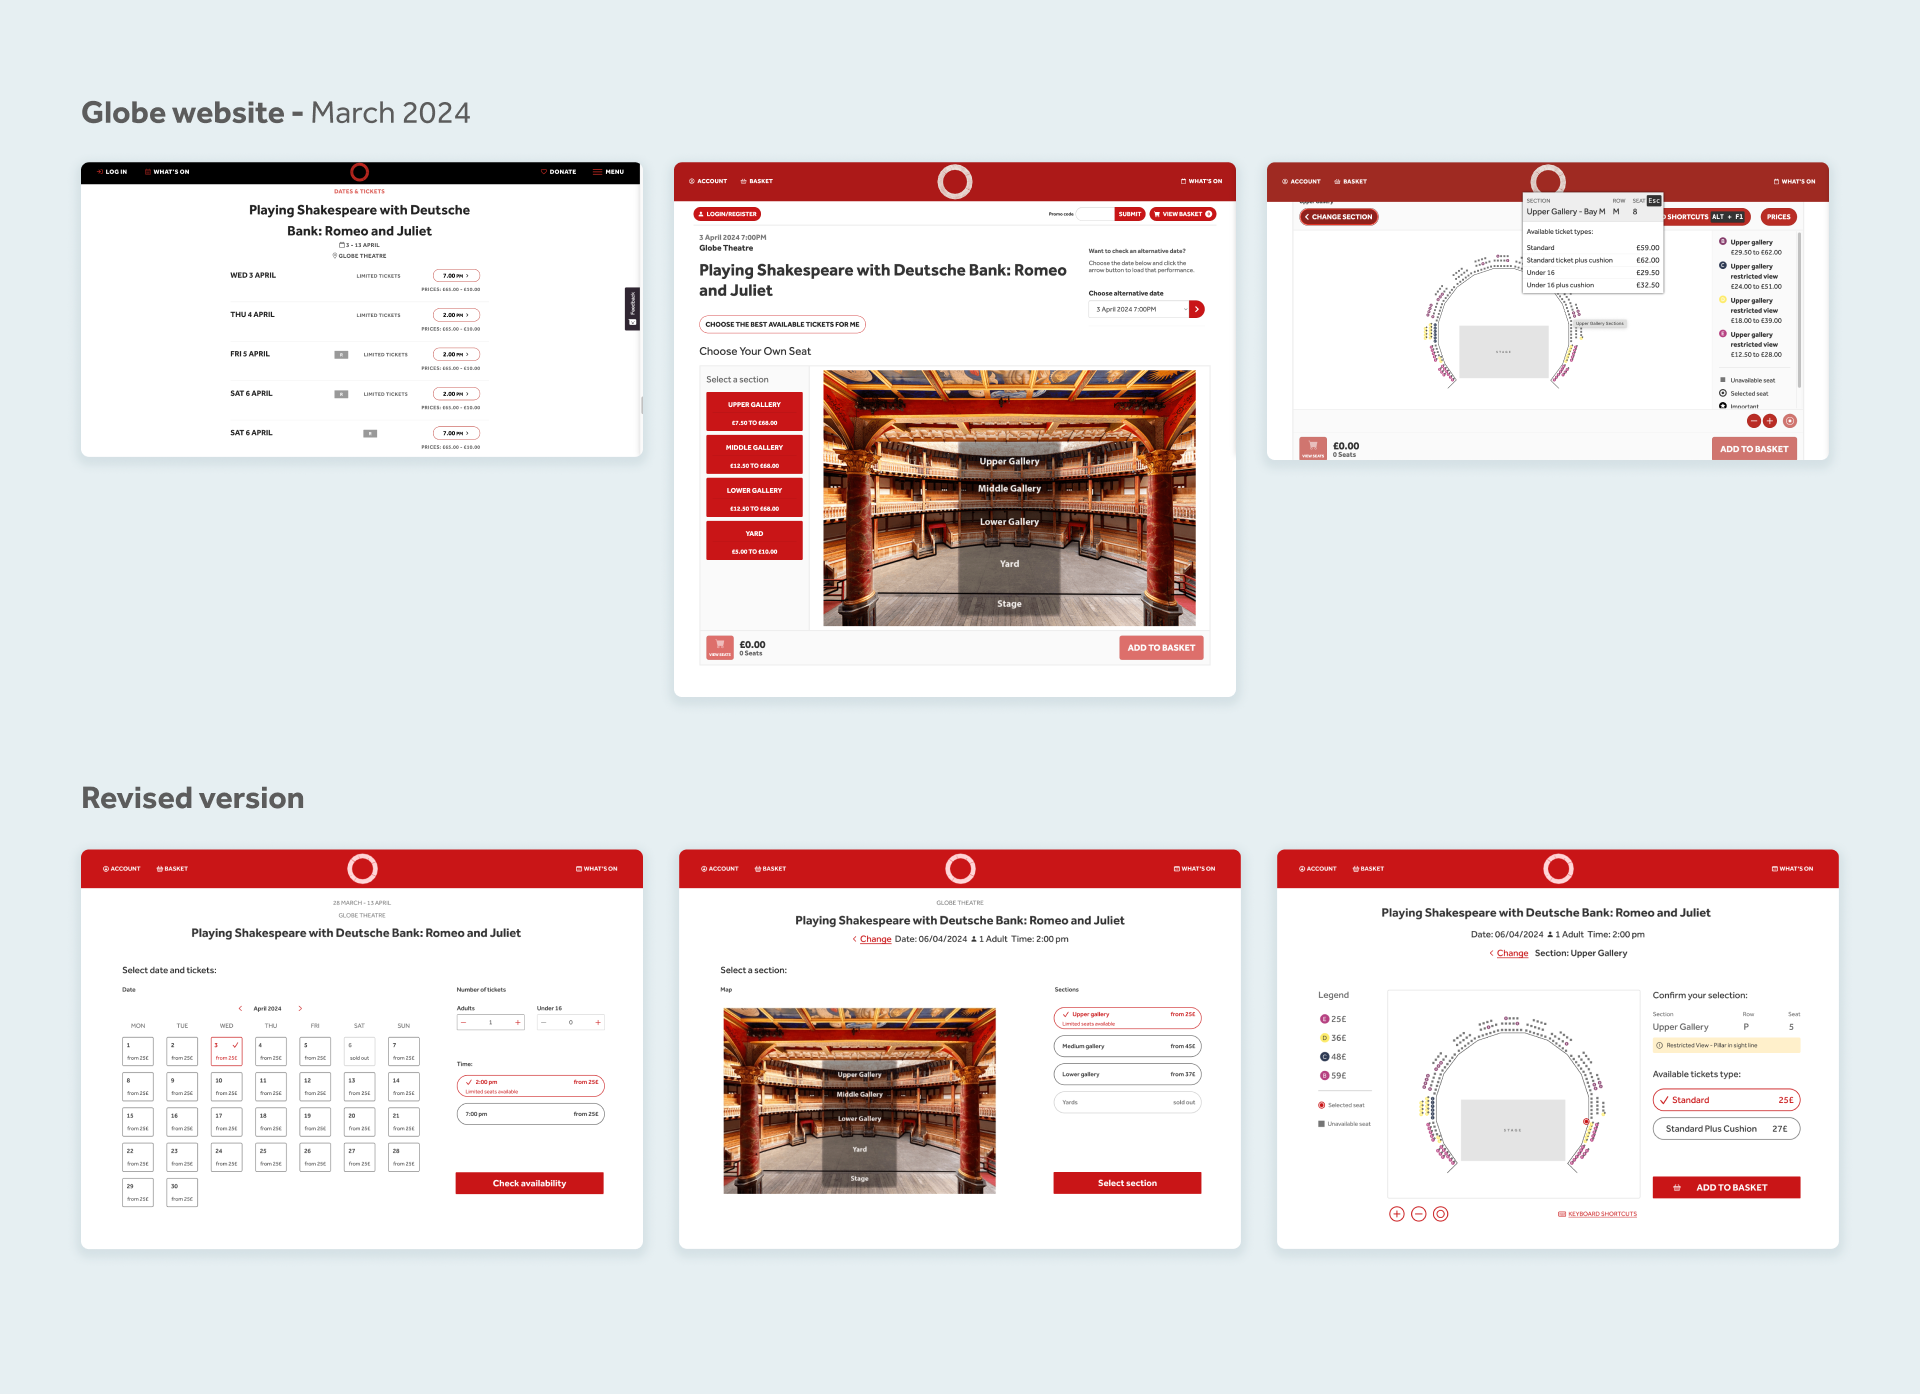Decrease Under 16 ticket count

(543, 1022)
